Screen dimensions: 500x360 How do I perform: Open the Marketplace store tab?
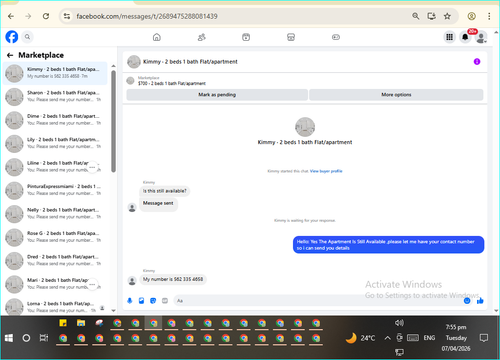tap(291, 37)
